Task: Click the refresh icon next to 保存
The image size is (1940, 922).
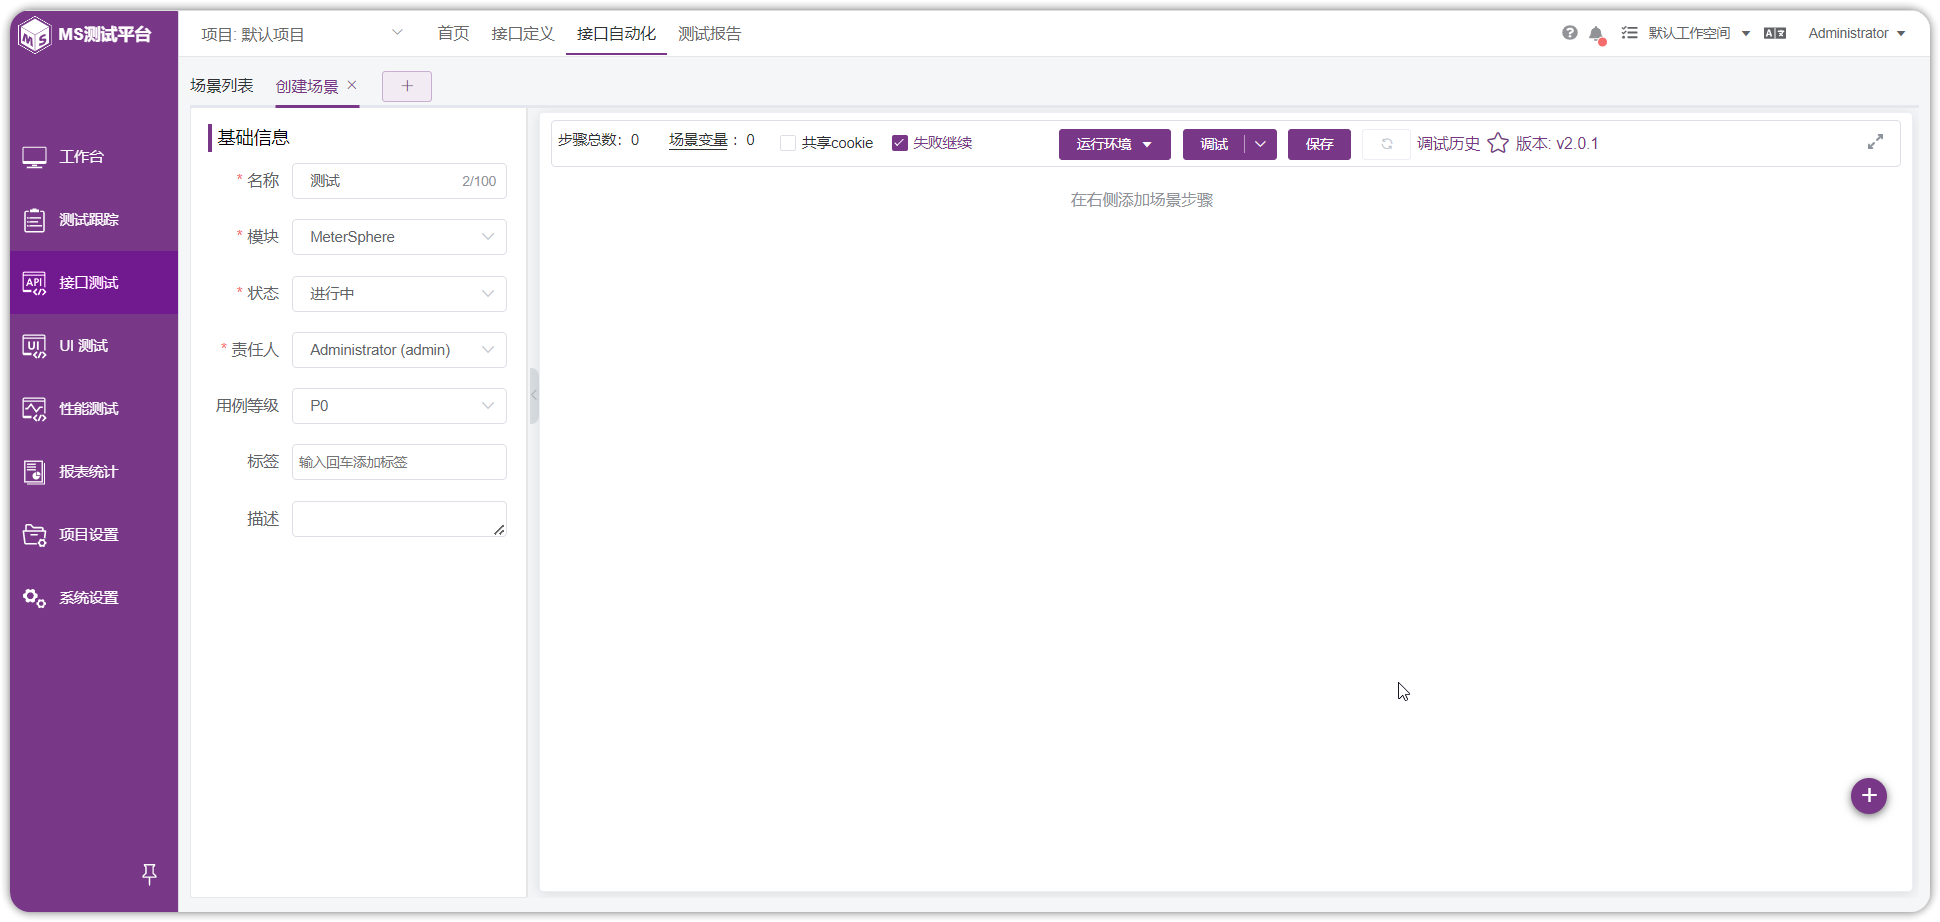Action: click(x=1386, y=144)
